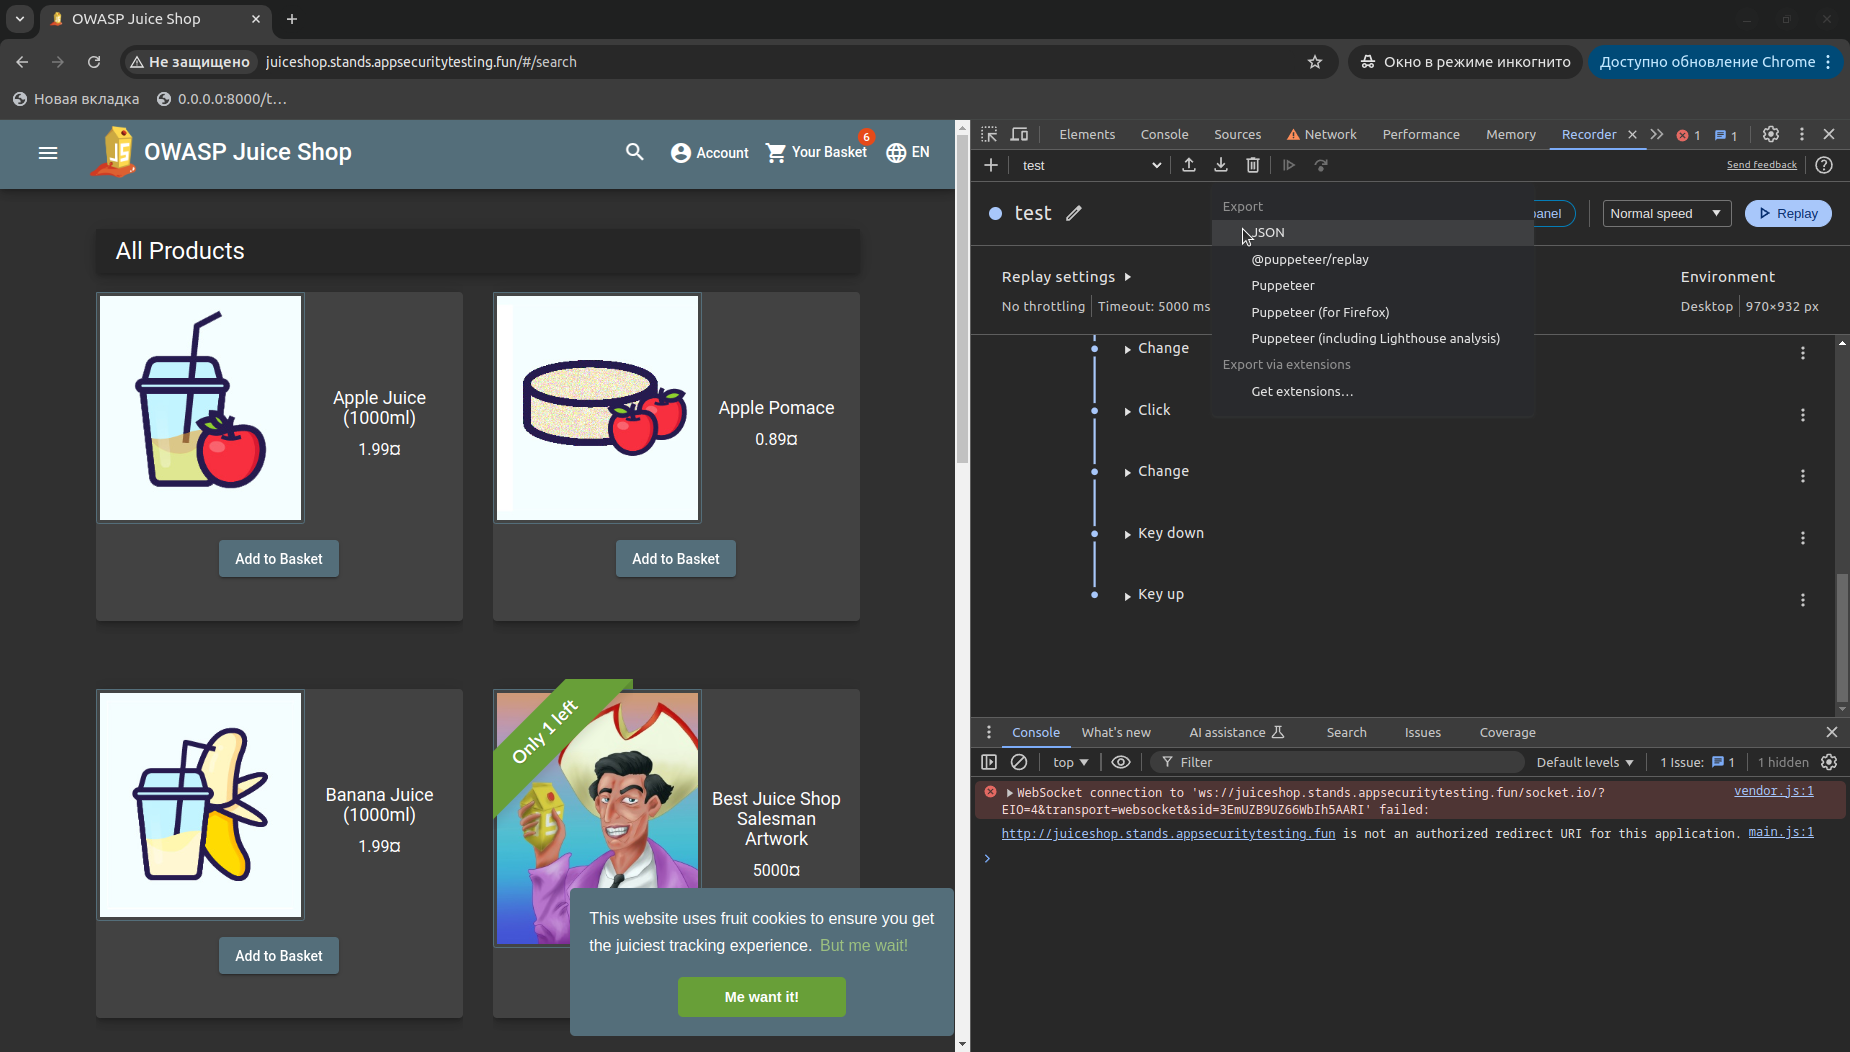Click the import recording upload icon
Viewport: 1850px width, 1052px height.
point(1189,165)
